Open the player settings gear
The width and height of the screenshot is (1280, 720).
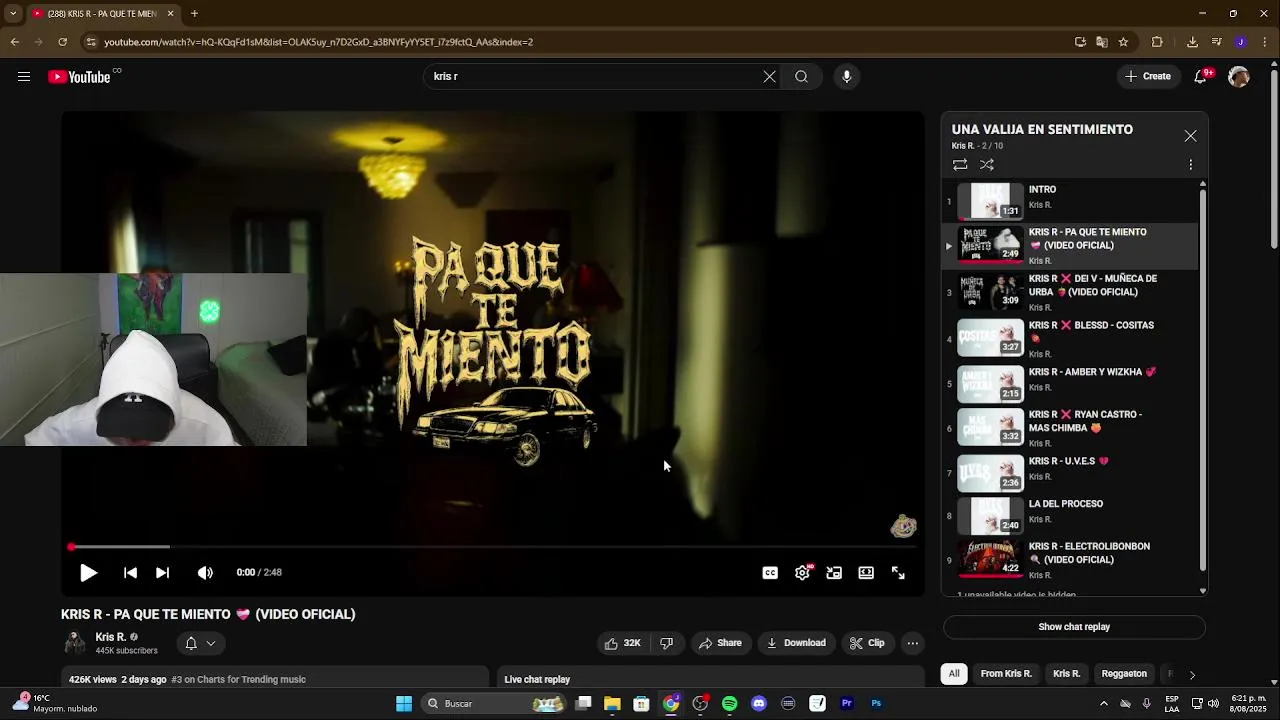tap(802, 573)
